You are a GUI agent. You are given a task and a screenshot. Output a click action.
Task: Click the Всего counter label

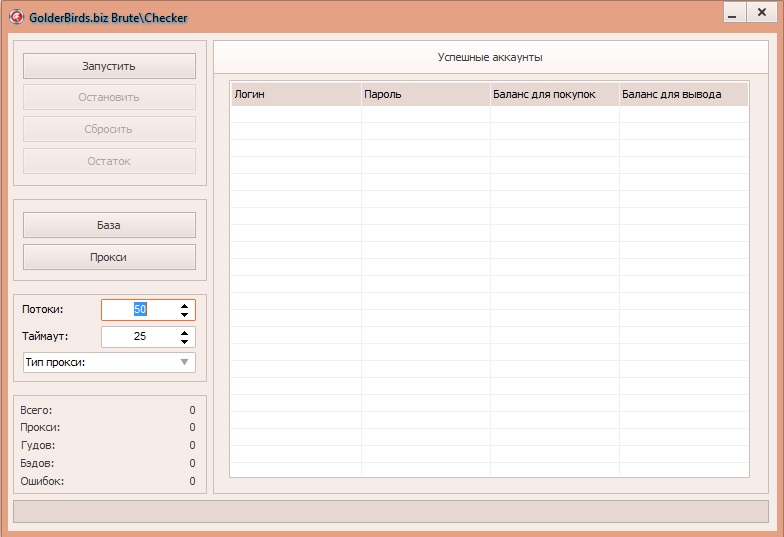[36, 410]
